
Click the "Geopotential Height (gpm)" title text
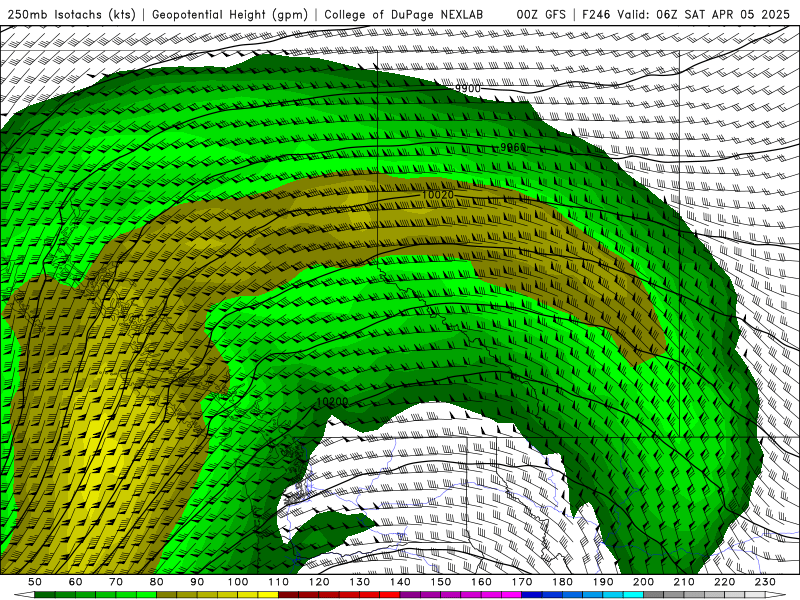click(230, 15)
